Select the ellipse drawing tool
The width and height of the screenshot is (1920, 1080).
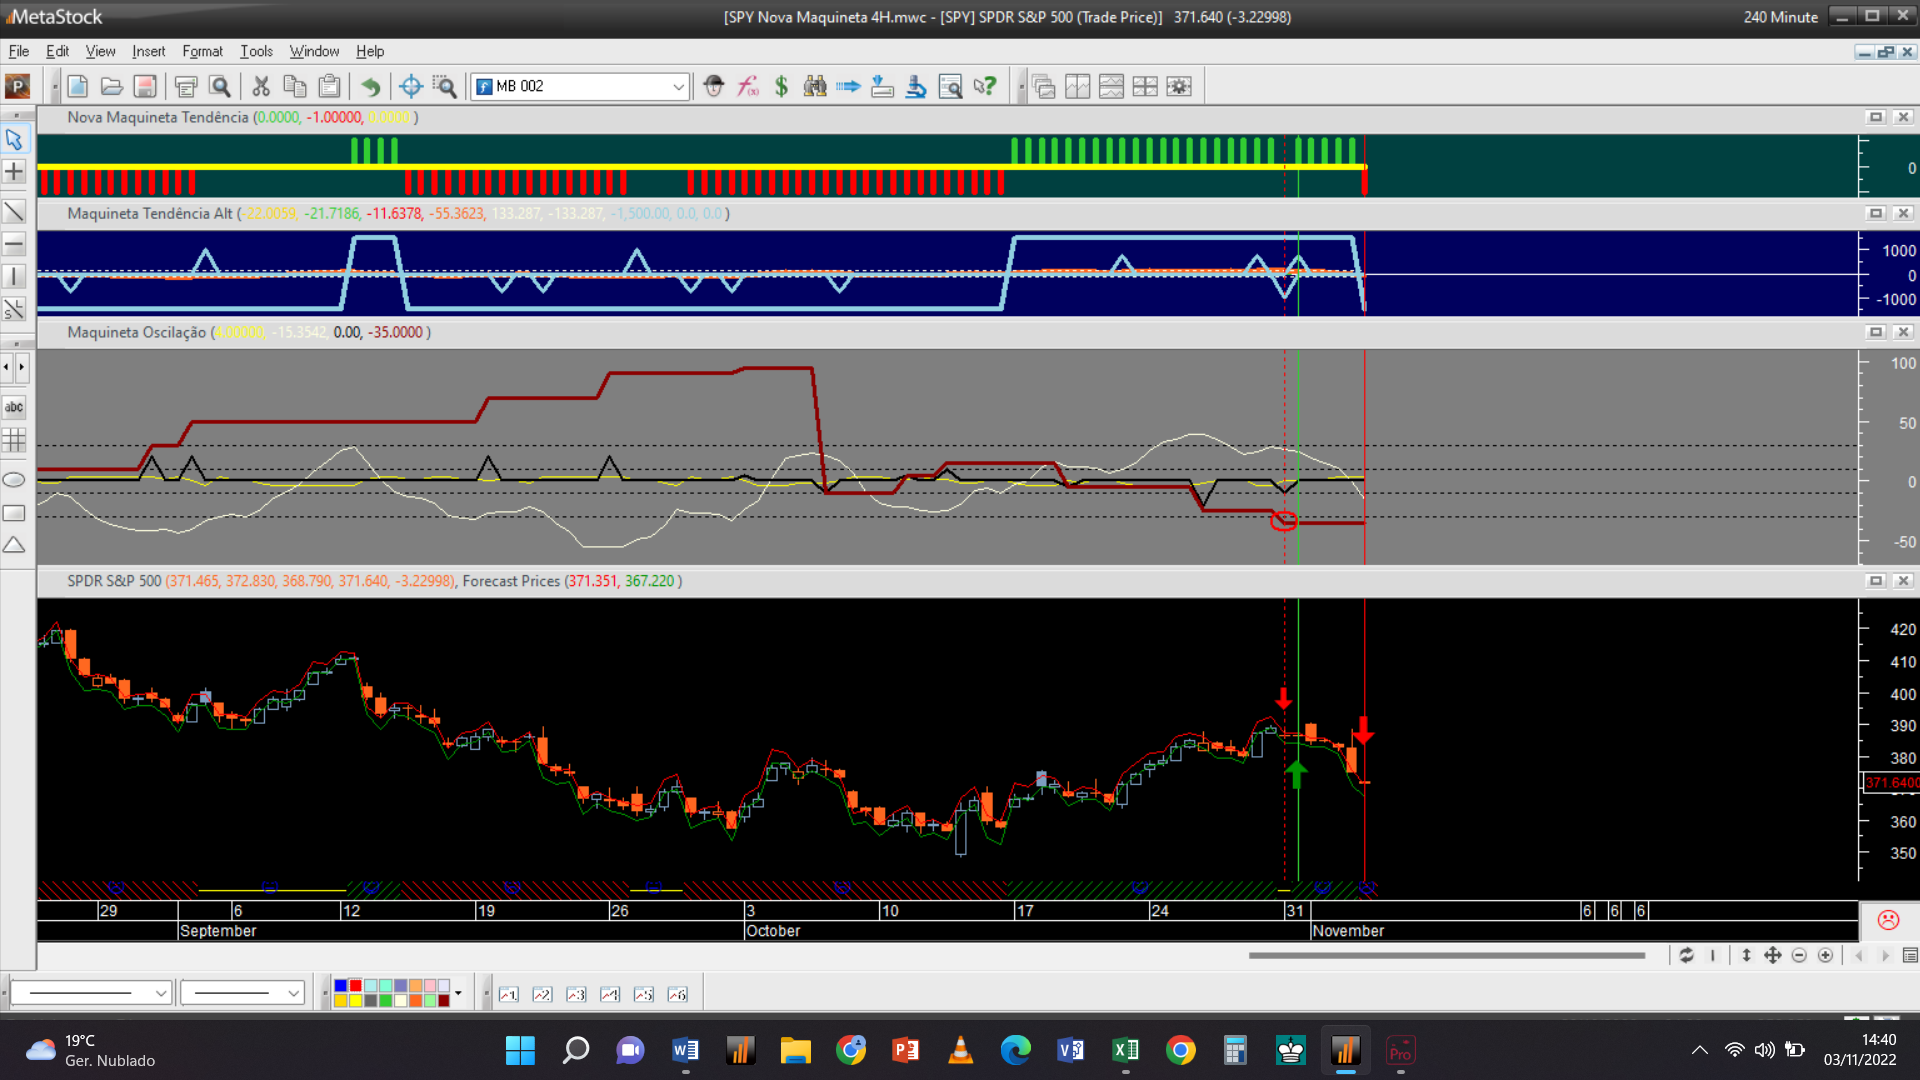click(x=14, y=480)
